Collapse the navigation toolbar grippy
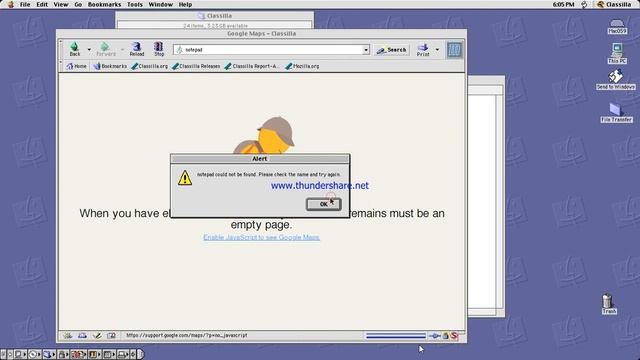 pyautogui.click(x=61, y=50)
